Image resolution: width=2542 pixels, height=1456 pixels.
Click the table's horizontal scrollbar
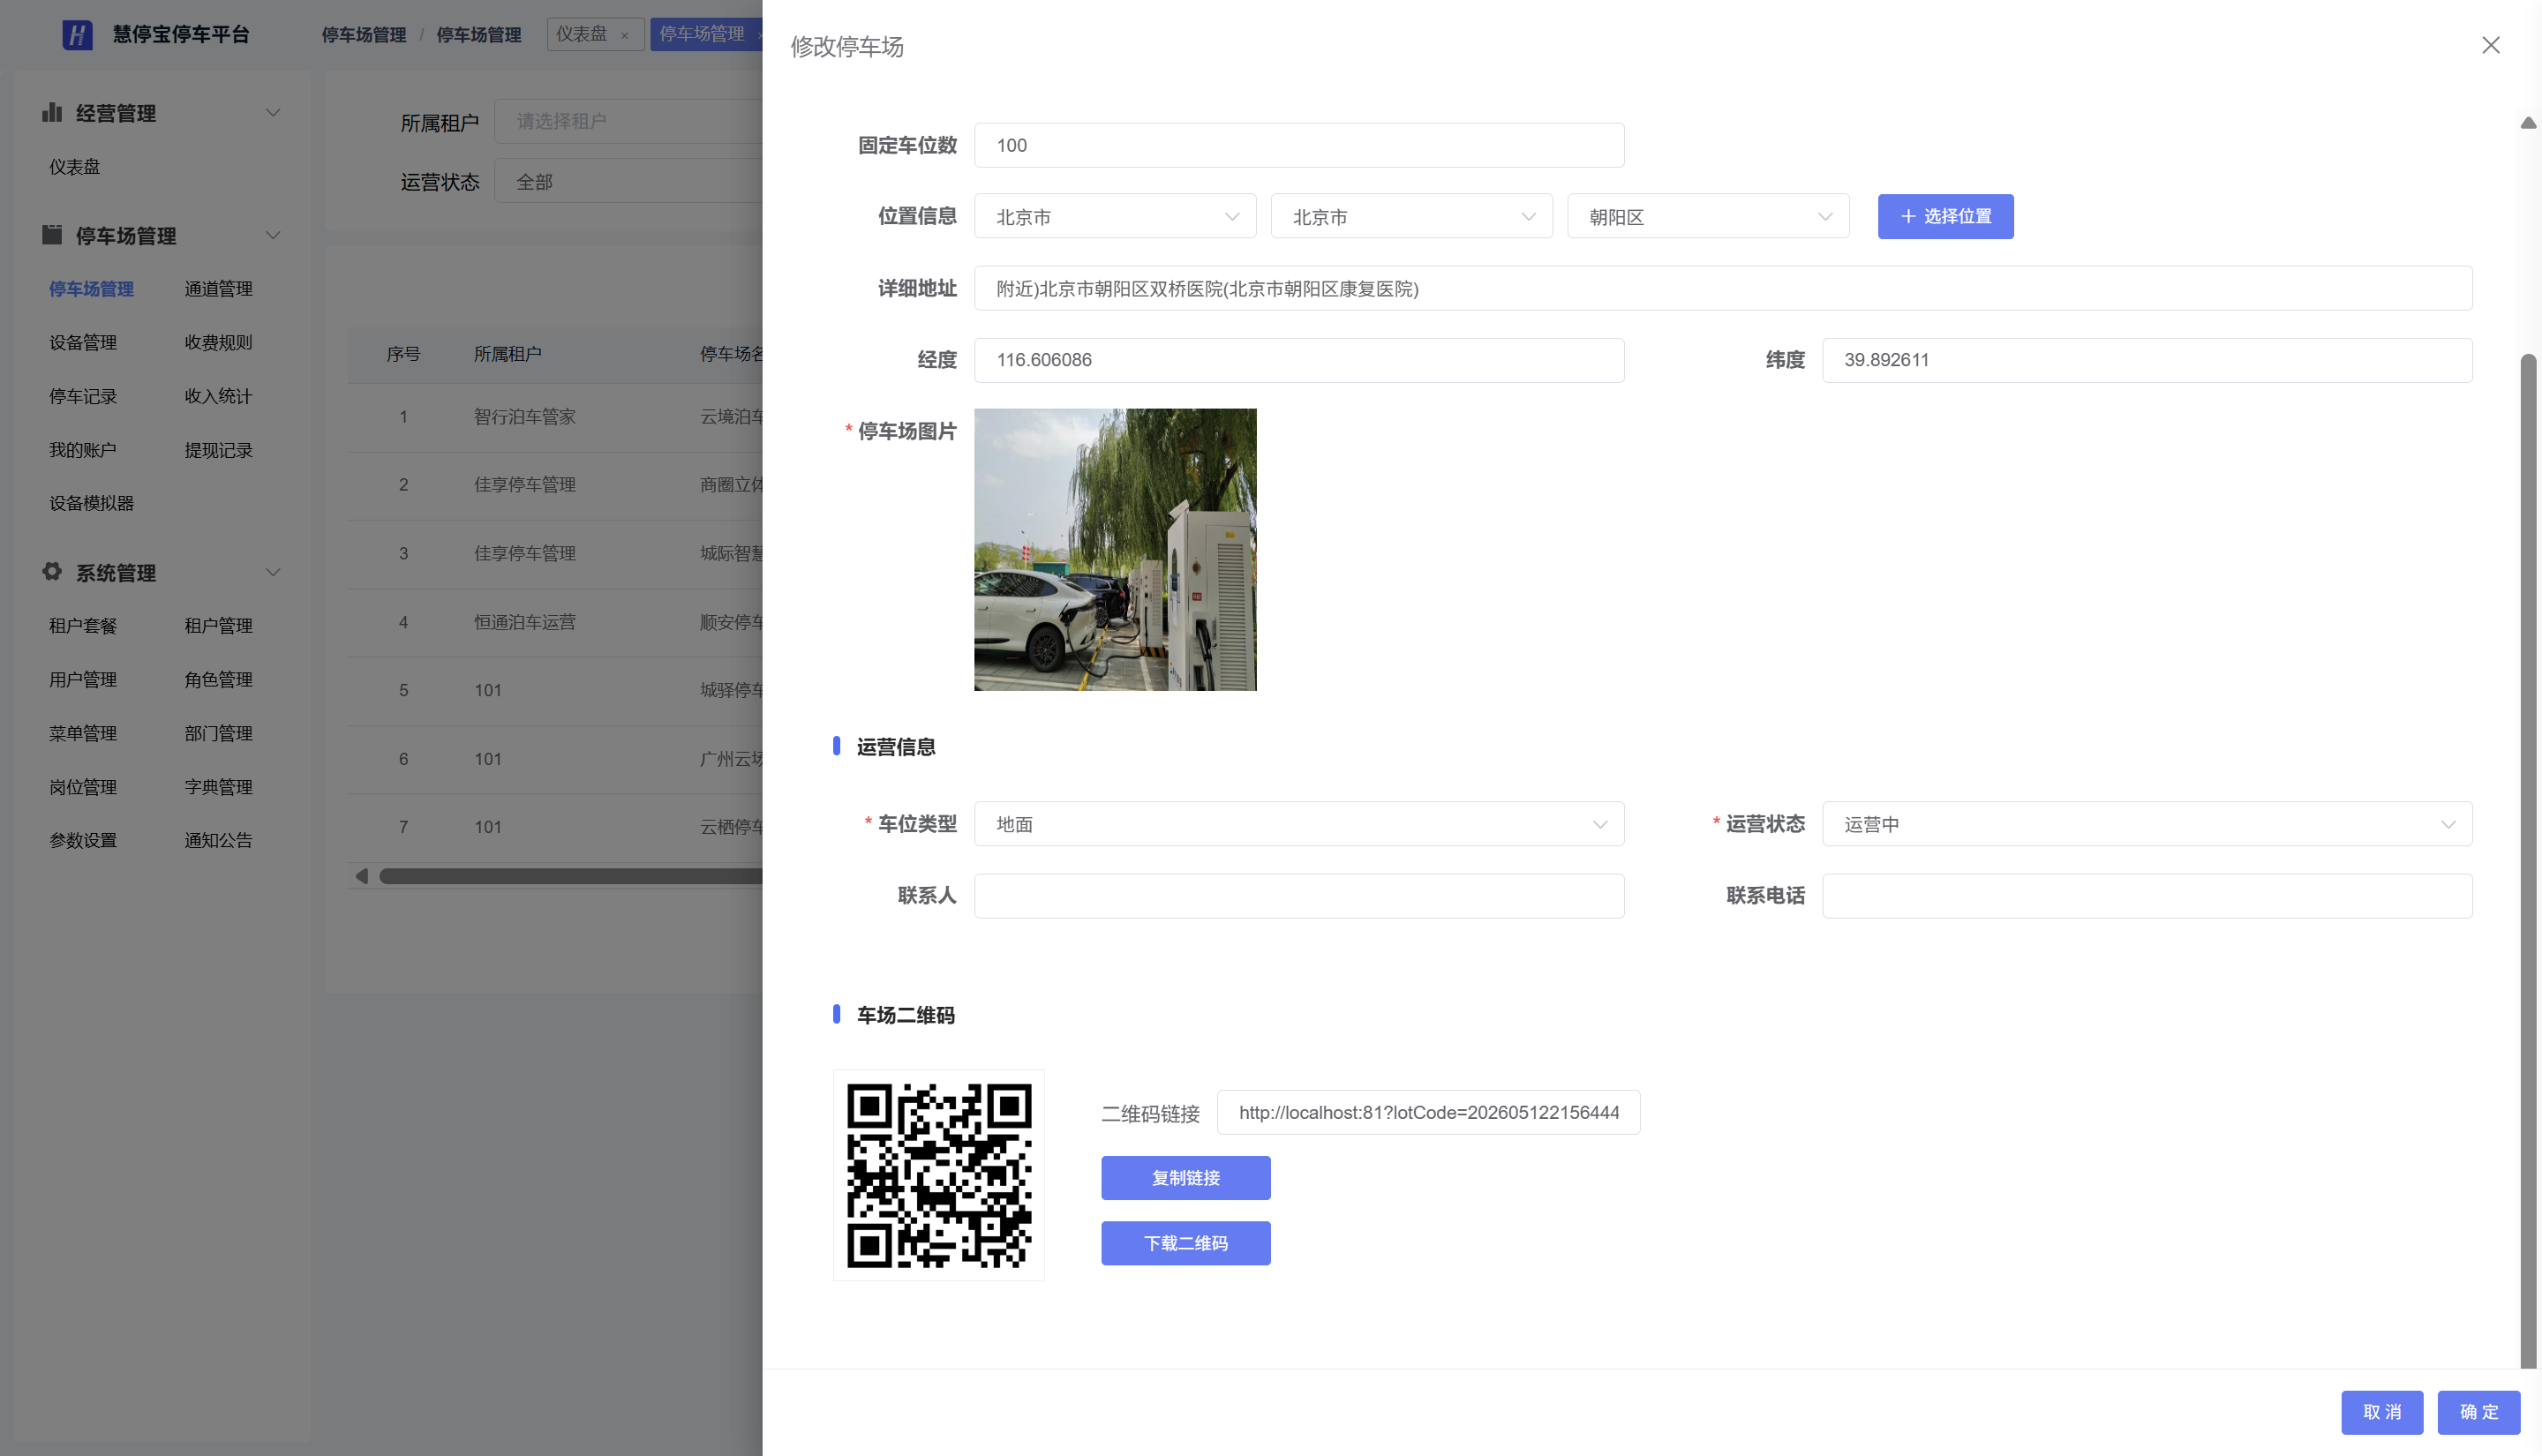570,876
